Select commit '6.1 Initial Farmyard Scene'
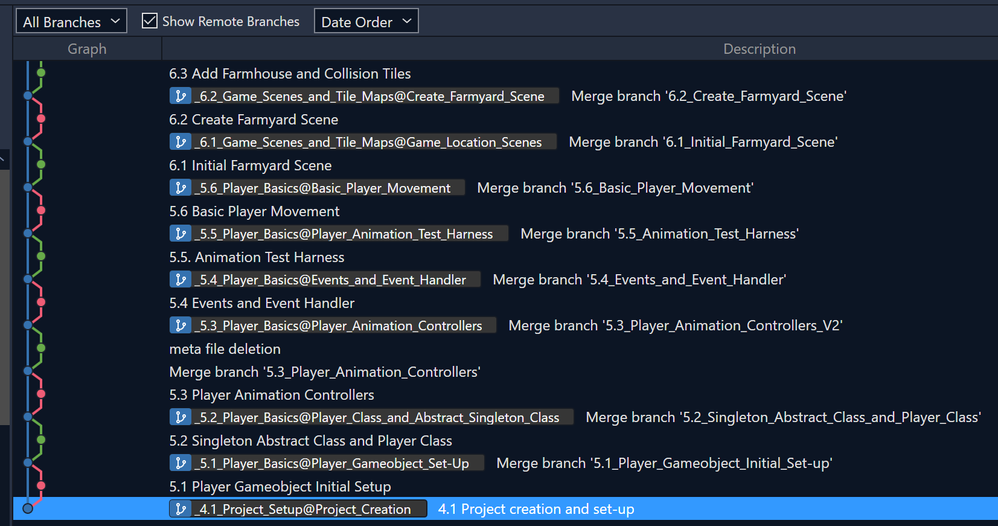This screenshot has height=526, width=998. (250, 165)
